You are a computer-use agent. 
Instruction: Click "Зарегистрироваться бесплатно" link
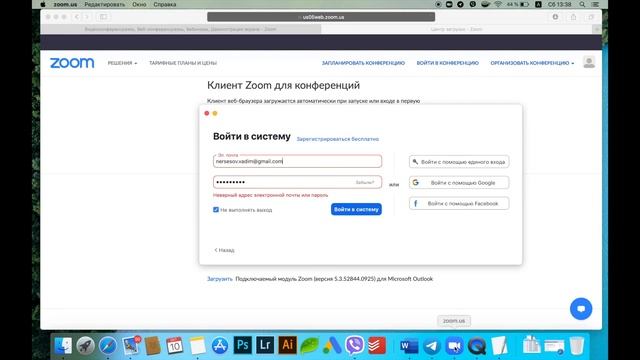point(338,139)
